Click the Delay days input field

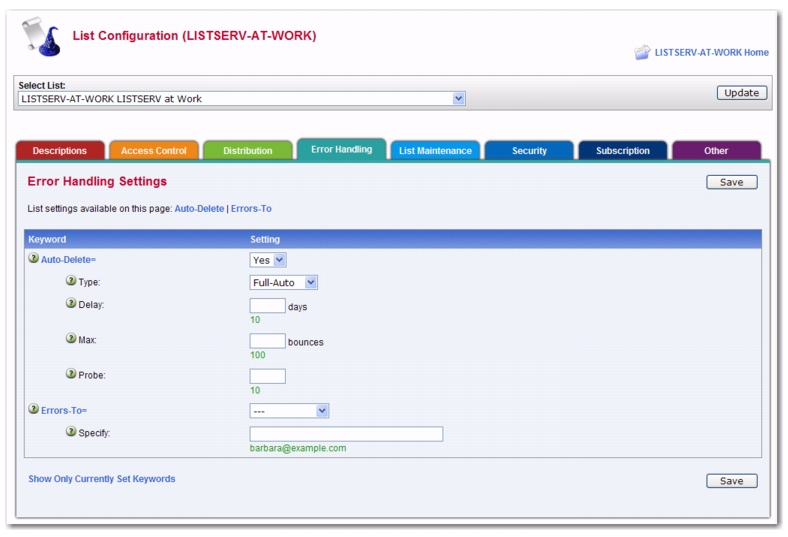pos(268,305)
